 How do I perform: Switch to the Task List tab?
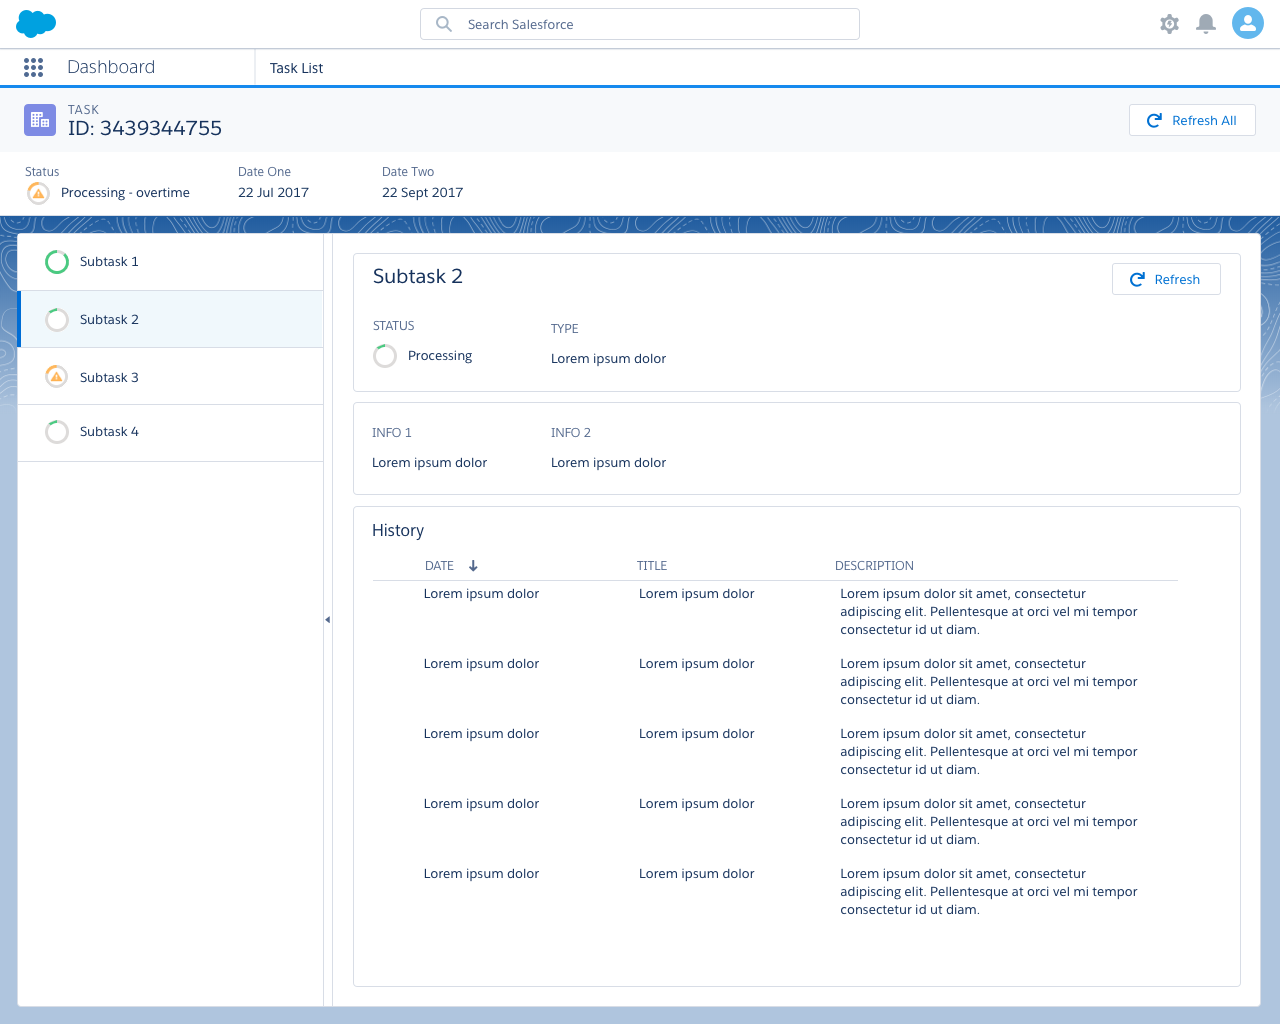tap(296, 68)
